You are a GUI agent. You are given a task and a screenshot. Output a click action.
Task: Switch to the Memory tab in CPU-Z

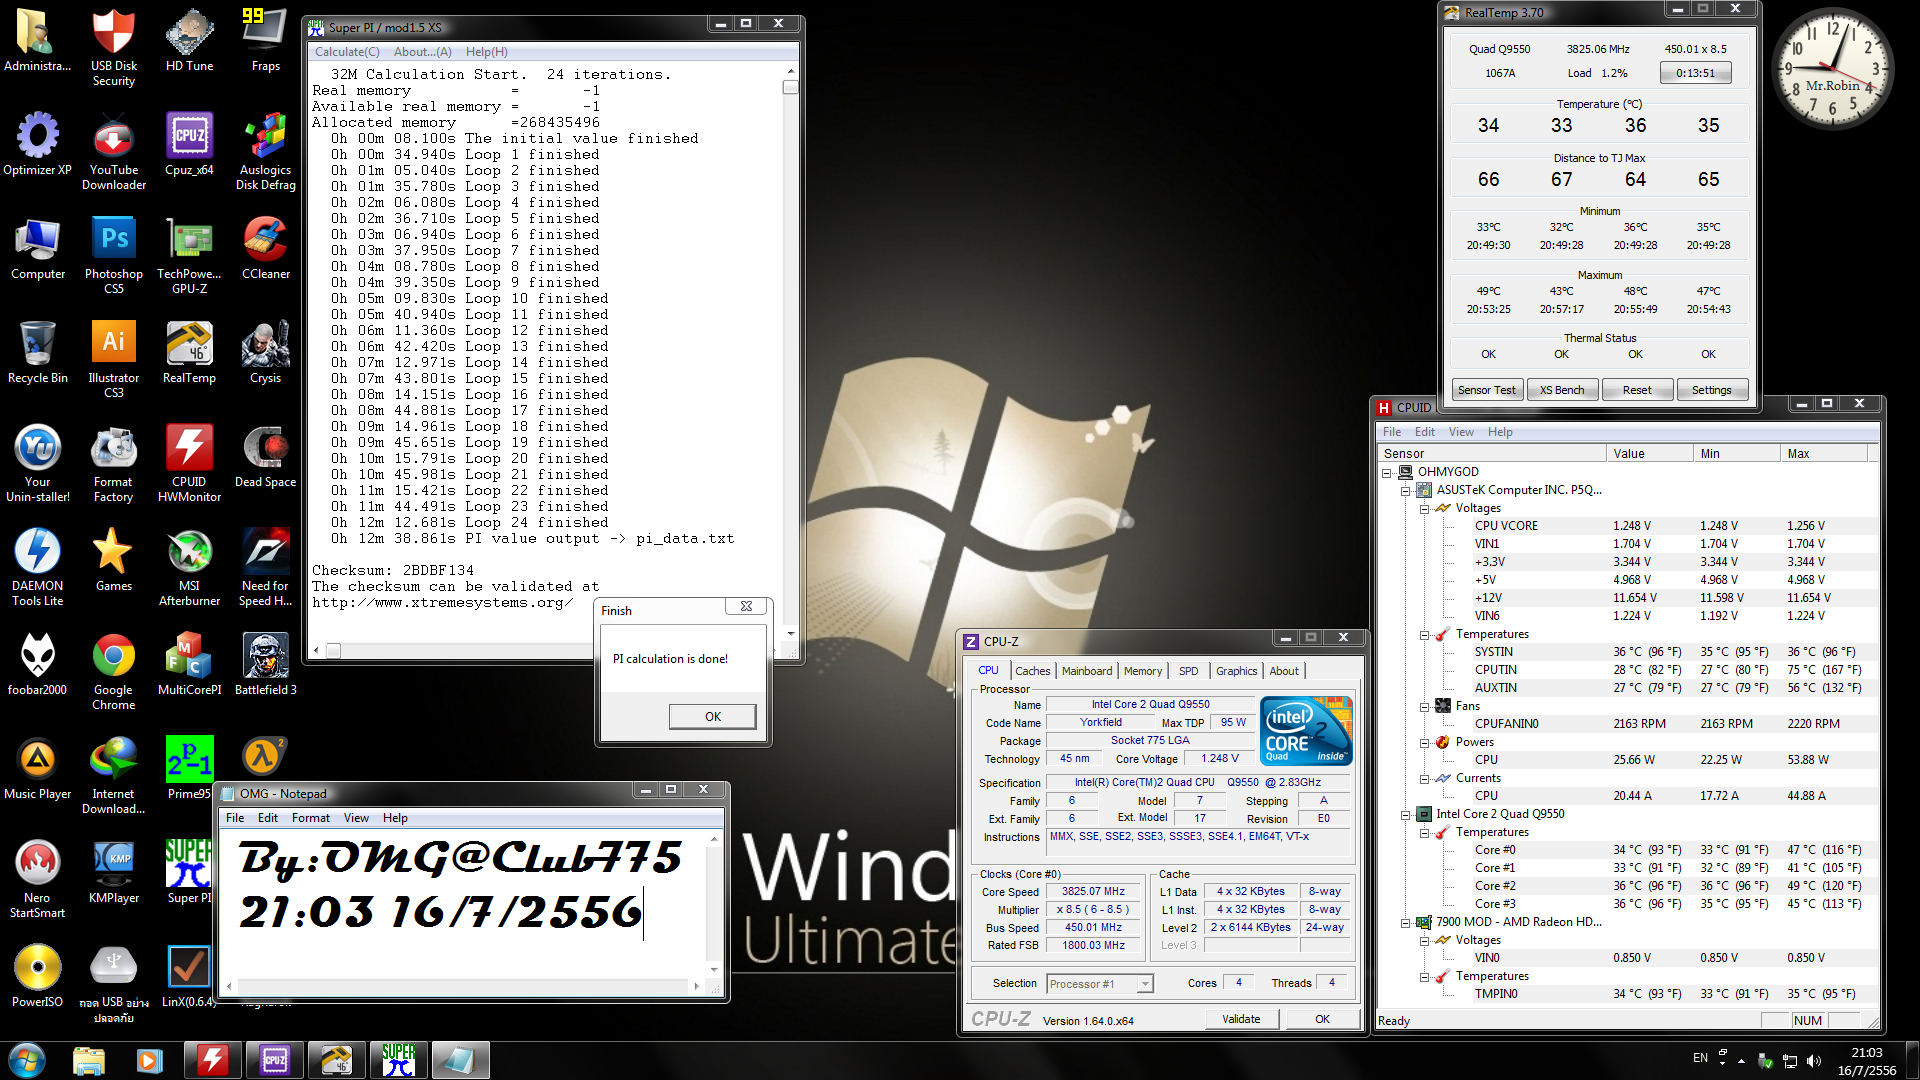1142,671
